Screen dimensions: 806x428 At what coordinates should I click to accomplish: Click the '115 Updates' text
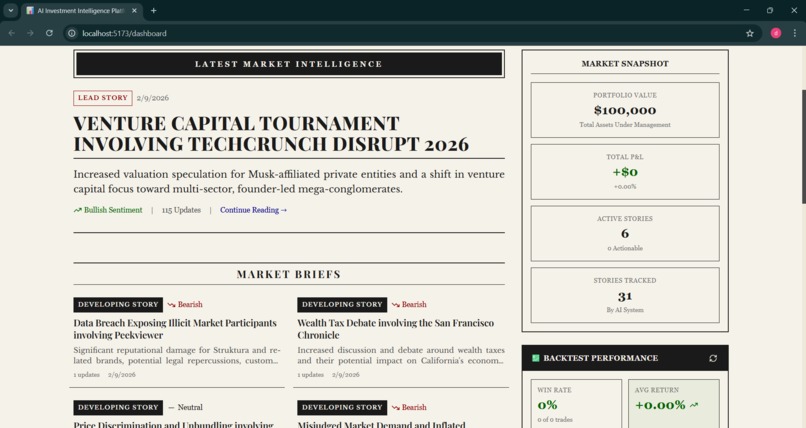coord(181,210)
